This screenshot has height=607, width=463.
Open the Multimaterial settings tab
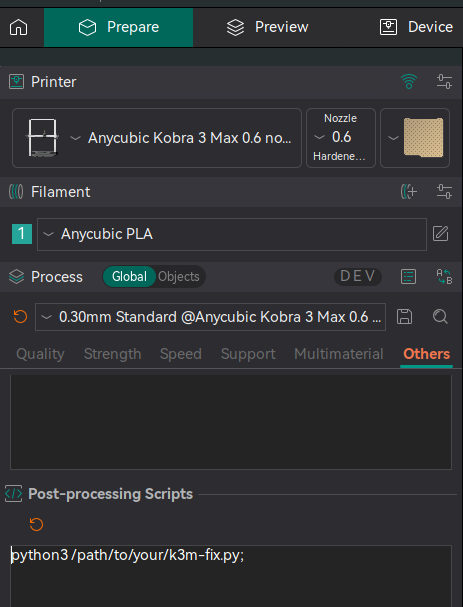[x=339, y=354]
